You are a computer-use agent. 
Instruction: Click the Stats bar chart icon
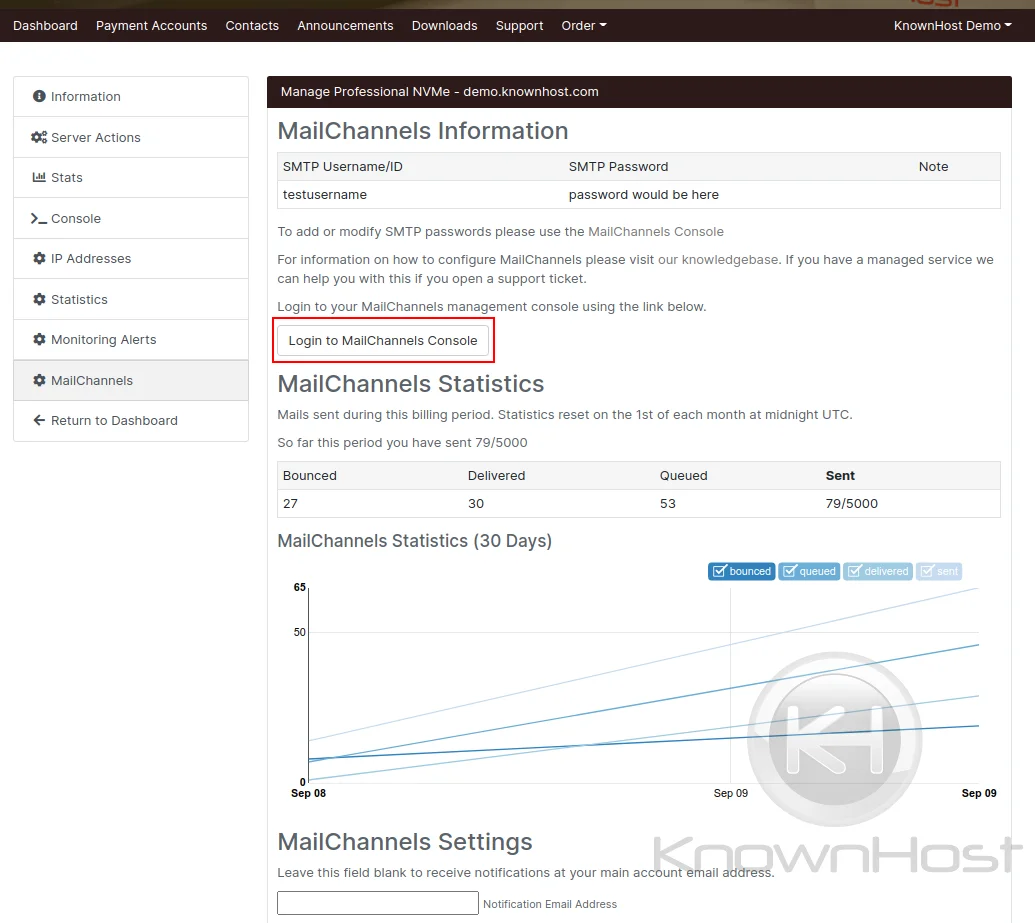tap(39, 177)
